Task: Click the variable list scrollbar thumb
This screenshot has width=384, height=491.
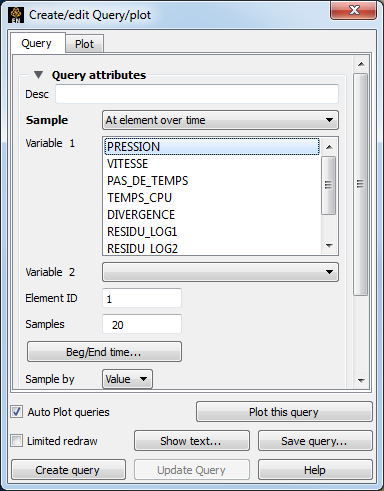Action: click(x=329, y=185)
